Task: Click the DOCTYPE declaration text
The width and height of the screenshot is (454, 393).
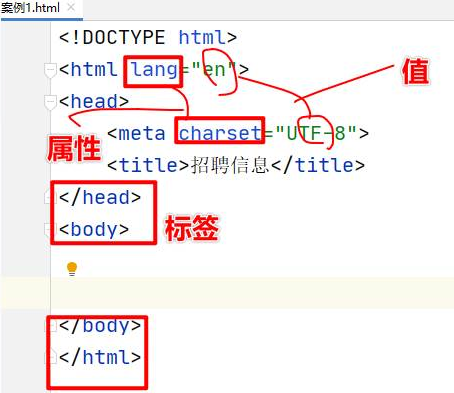Action: (x=148, y=37)
